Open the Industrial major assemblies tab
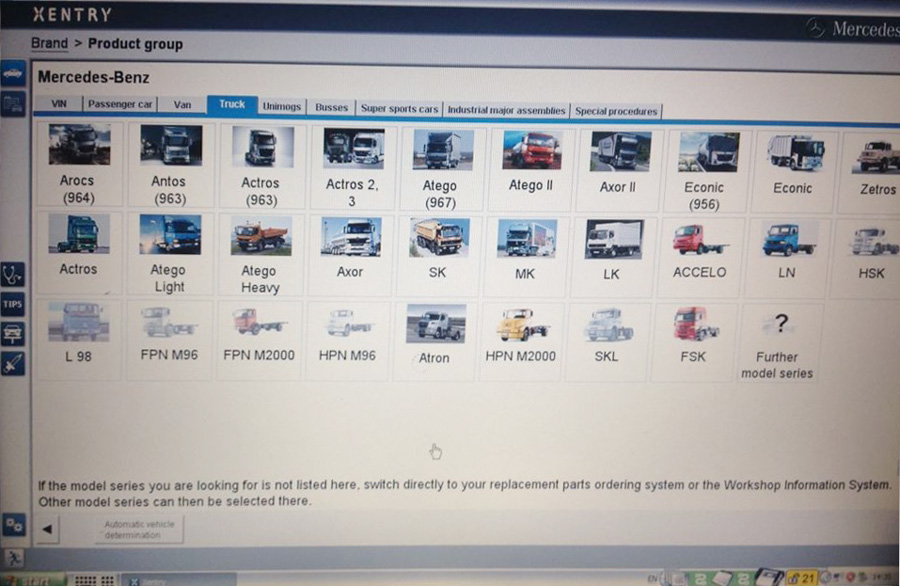Image resolution: width=900 pixels, height=586 pixels. pos(506,110)
